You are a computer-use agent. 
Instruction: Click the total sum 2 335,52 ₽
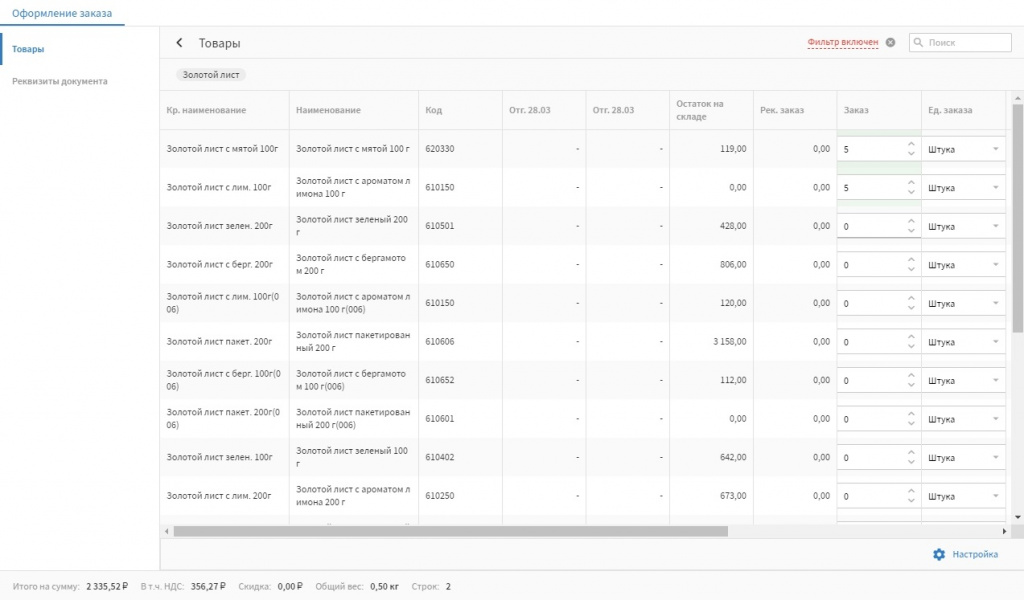[107, 586]
